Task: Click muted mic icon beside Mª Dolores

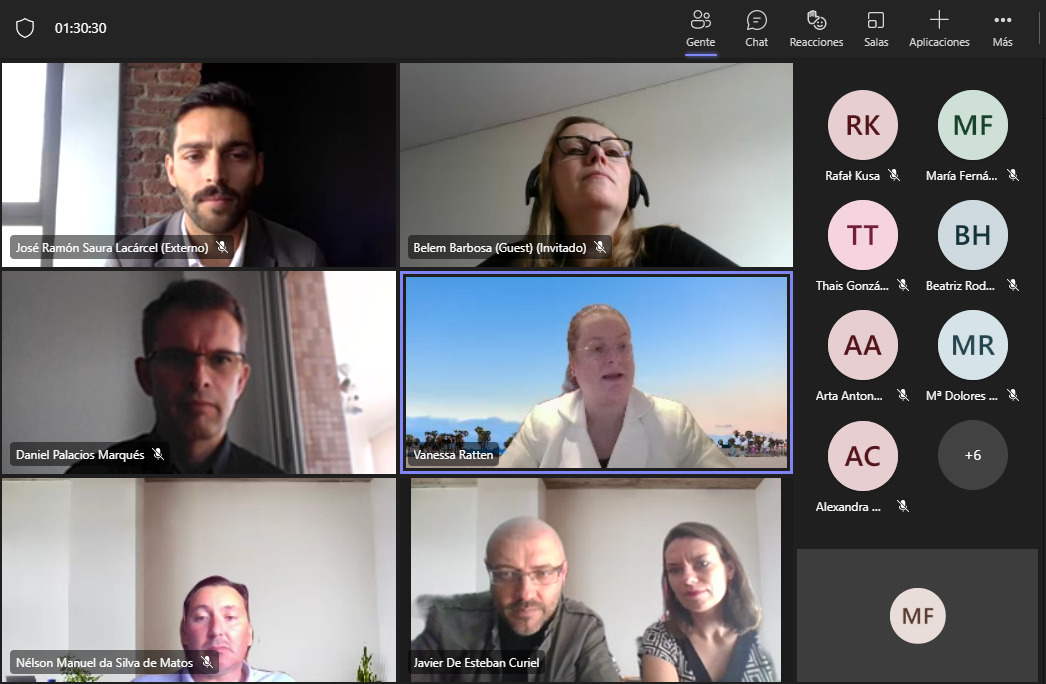Action: click(x=1013, y=396)
